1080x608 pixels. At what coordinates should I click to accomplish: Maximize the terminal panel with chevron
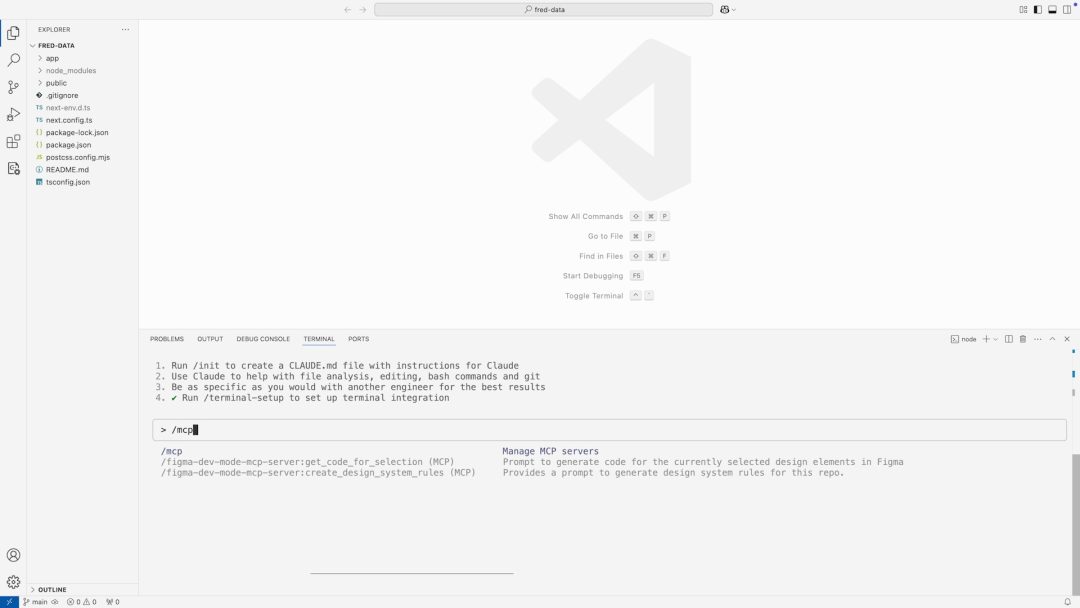[x=1052, y=339]
